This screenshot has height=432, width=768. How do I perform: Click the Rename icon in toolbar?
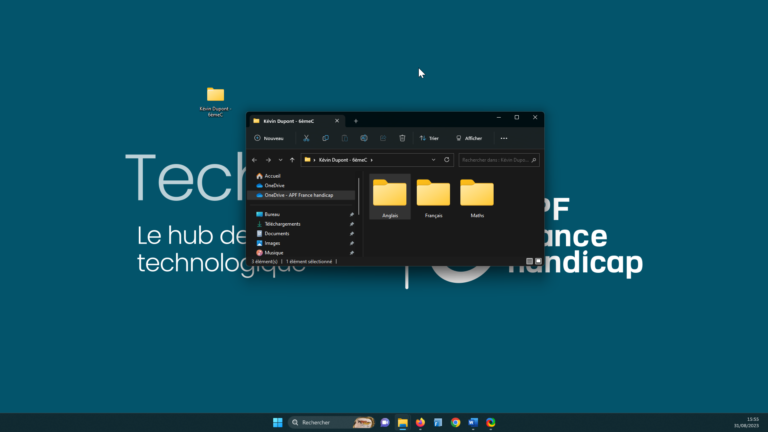click(364, 138)
